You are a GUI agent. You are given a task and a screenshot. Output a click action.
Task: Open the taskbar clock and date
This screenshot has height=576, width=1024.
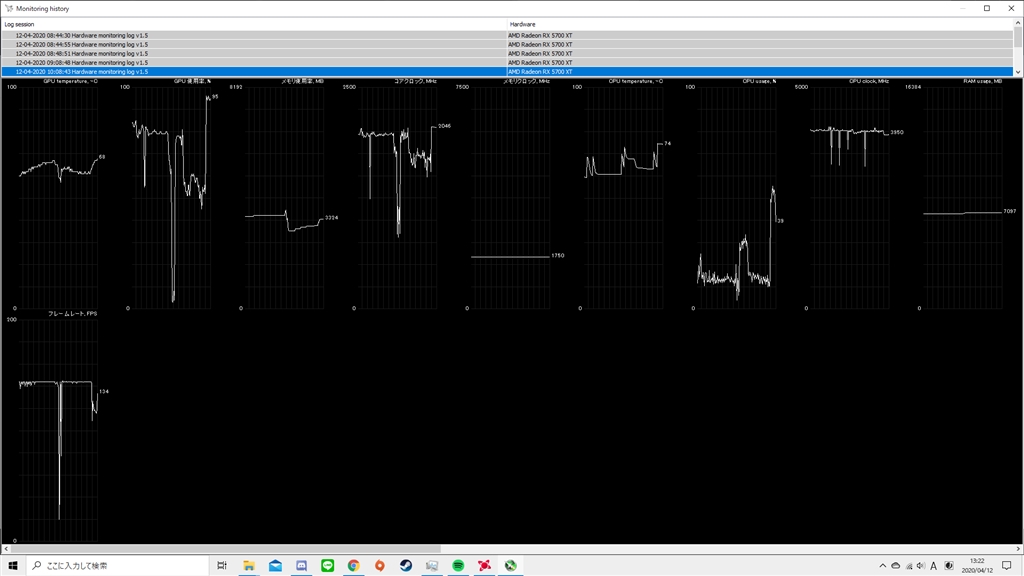977,566
